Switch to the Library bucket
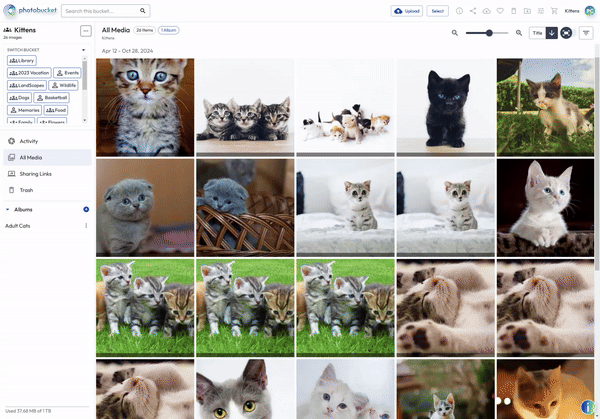Image resolution: width=600 pixels, height=419 pixels. 22,60
